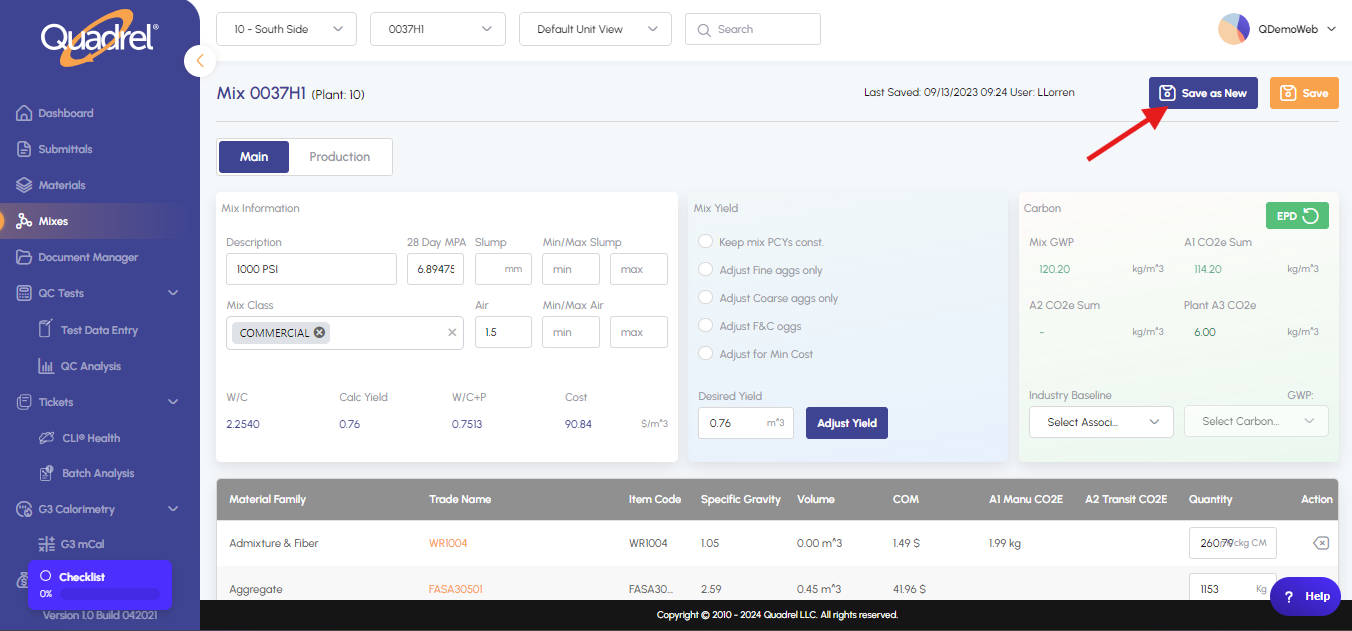Select Adjust for Min Cost option

pyautogui.click(x=706, y=354)
